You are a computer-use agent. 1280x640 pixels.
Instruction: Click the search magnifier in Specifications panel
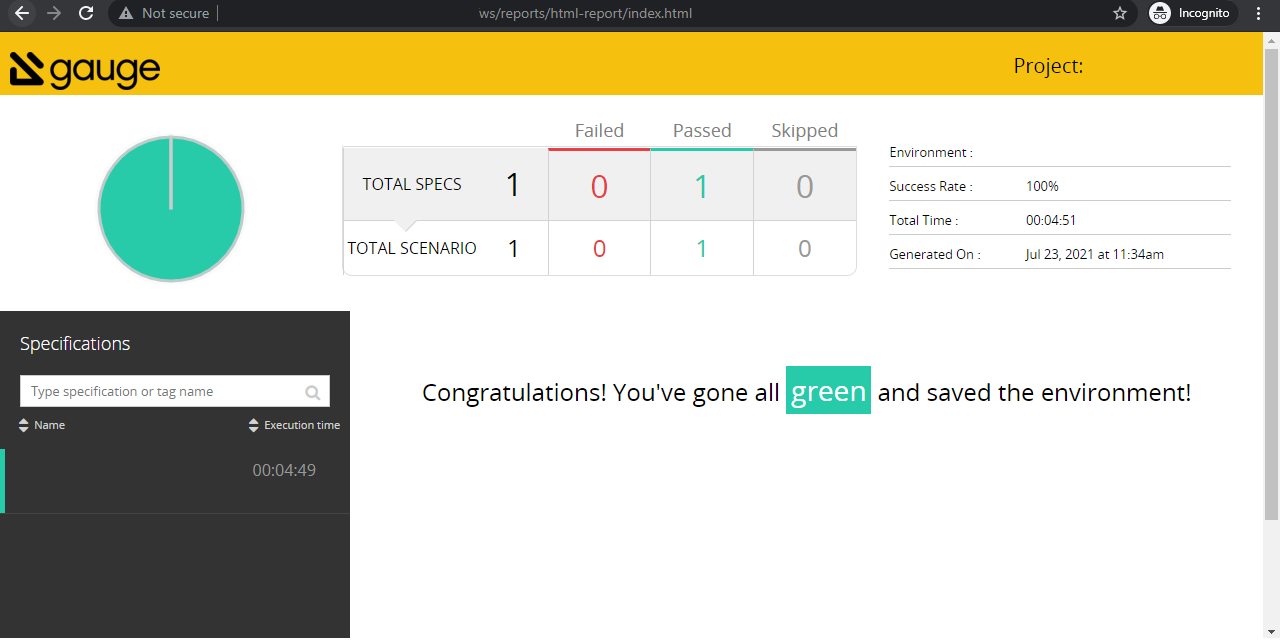pos(314,390)
